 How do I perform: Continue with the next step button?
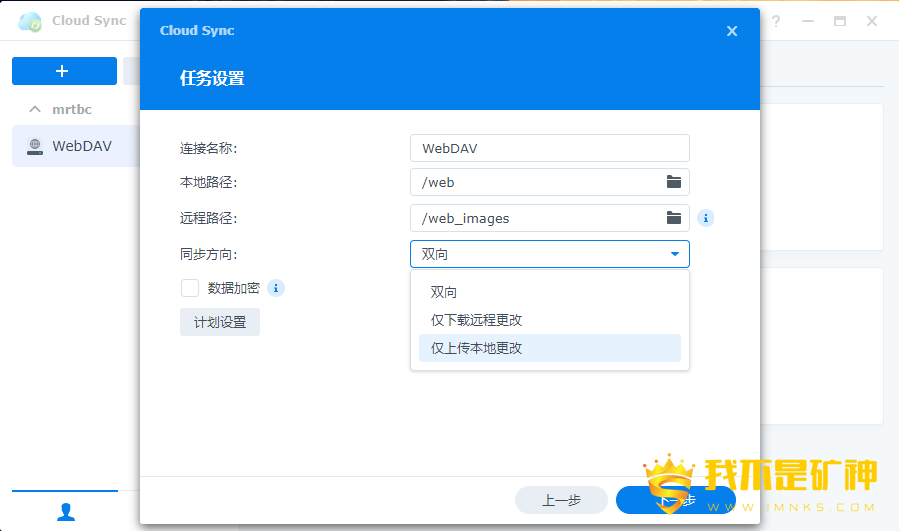point(675,500)
